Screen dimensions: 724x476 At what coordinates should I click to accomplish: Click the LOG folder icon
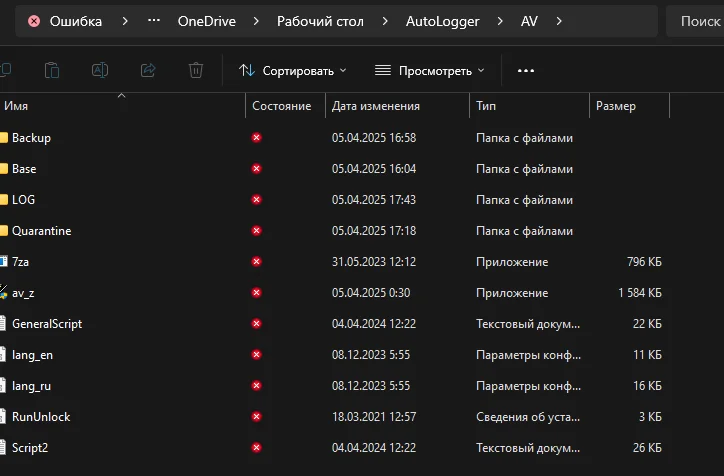(x=4, y=199)
